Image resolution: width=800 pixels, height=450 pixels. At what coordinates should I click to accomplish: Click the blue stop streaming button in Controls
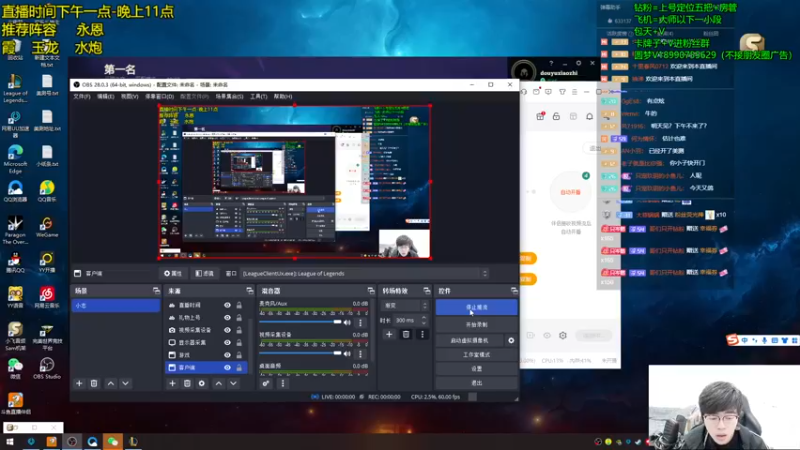477,307
